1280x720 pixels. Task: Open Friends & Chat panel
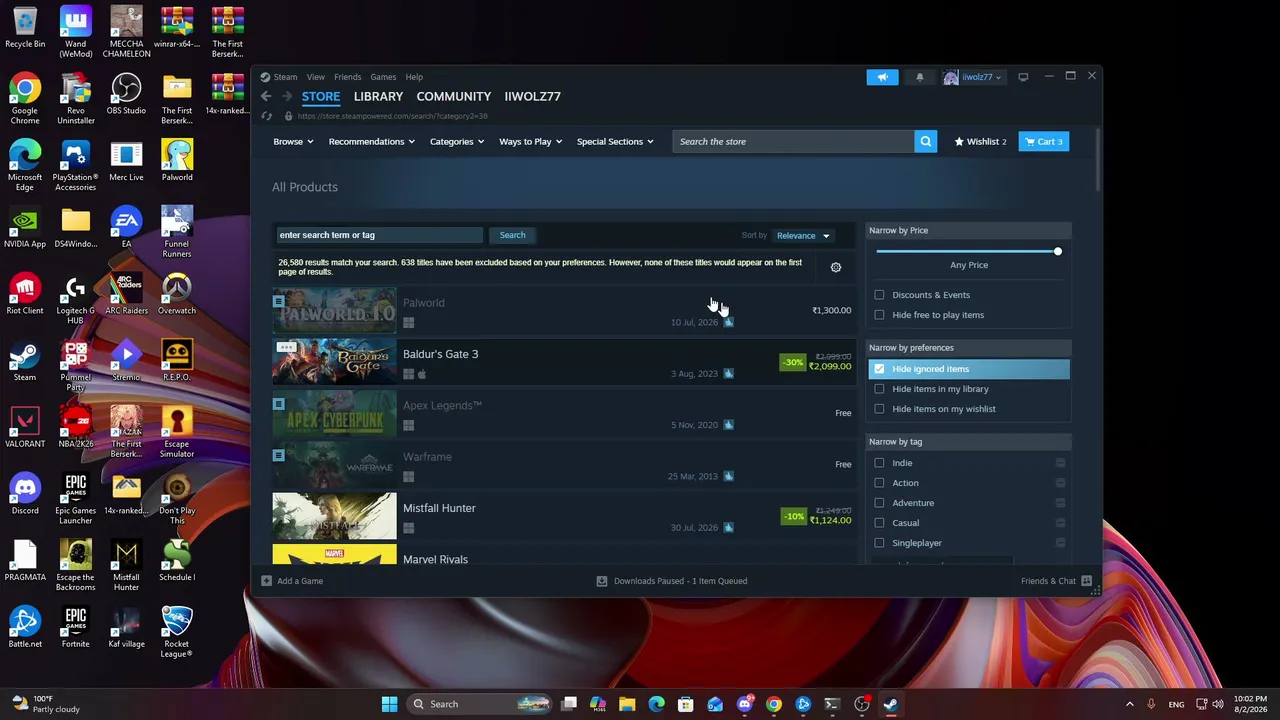[1056, 581]
